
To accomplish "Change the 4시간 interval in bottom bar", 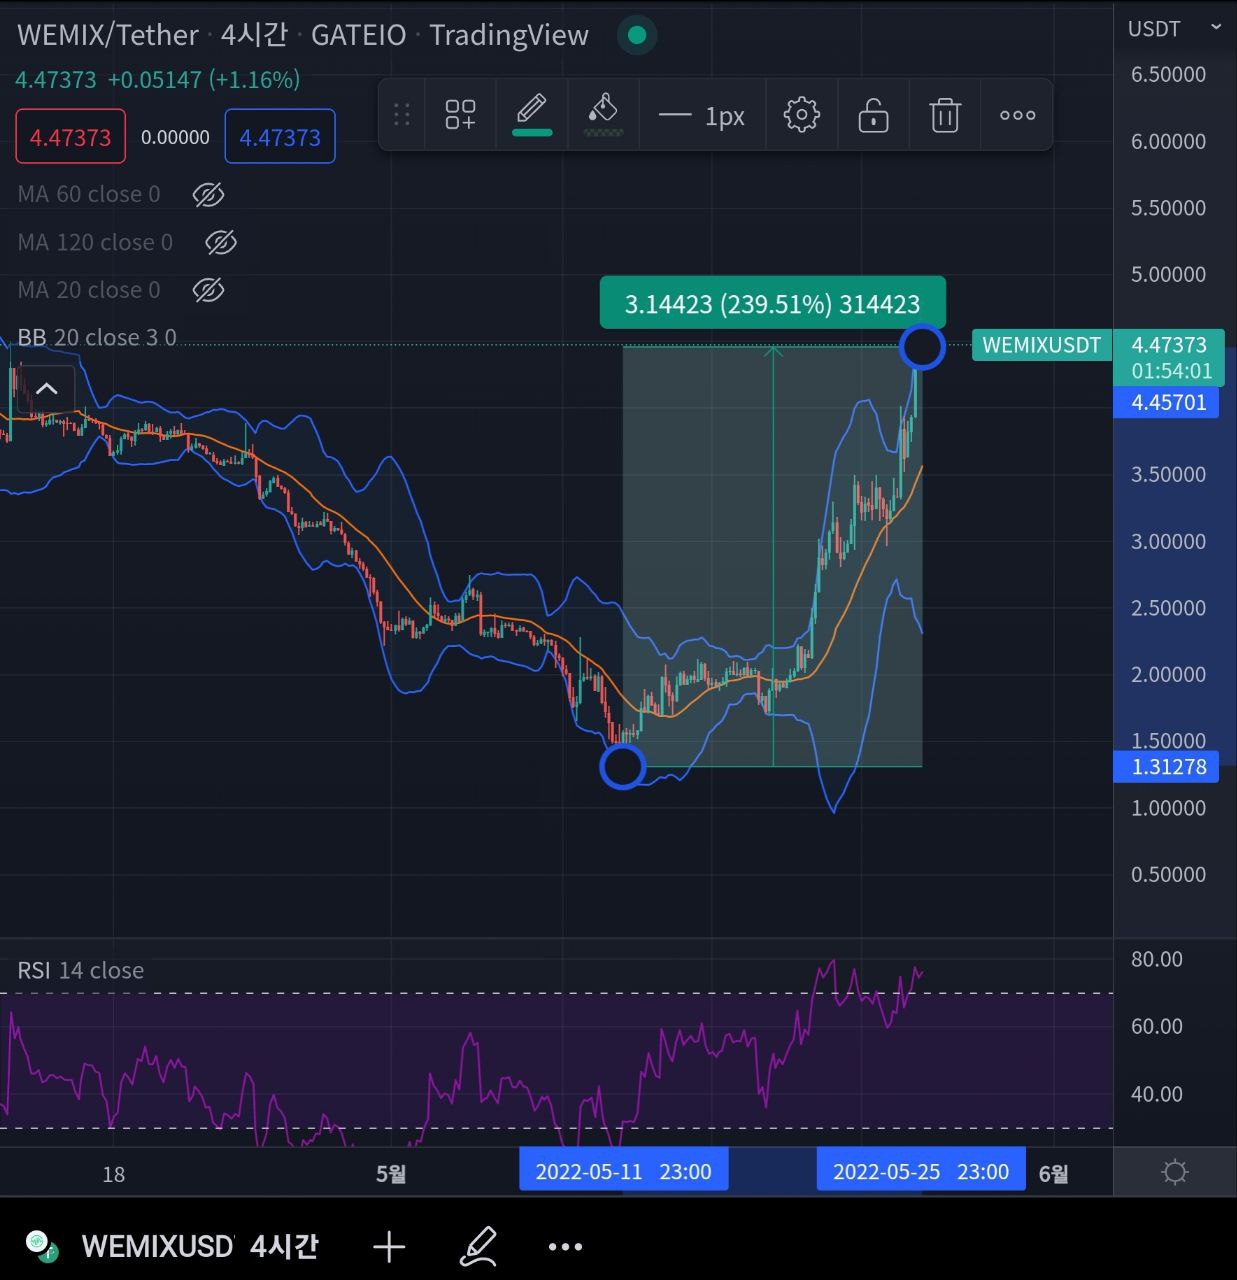I will (284, 1246).
